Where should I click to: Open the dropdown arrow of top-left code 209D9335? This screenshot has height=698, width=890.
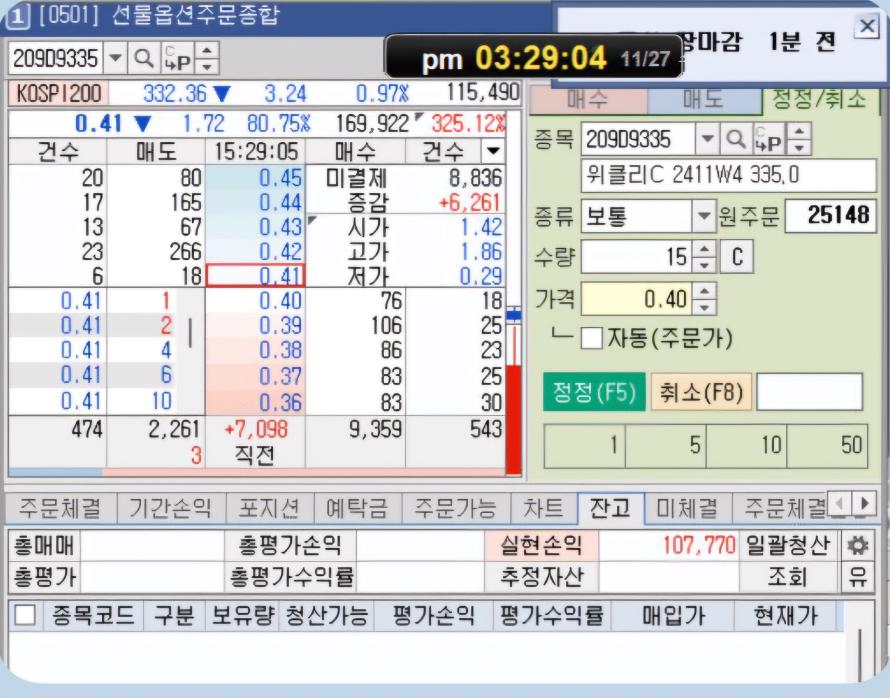tap(115, 58)
